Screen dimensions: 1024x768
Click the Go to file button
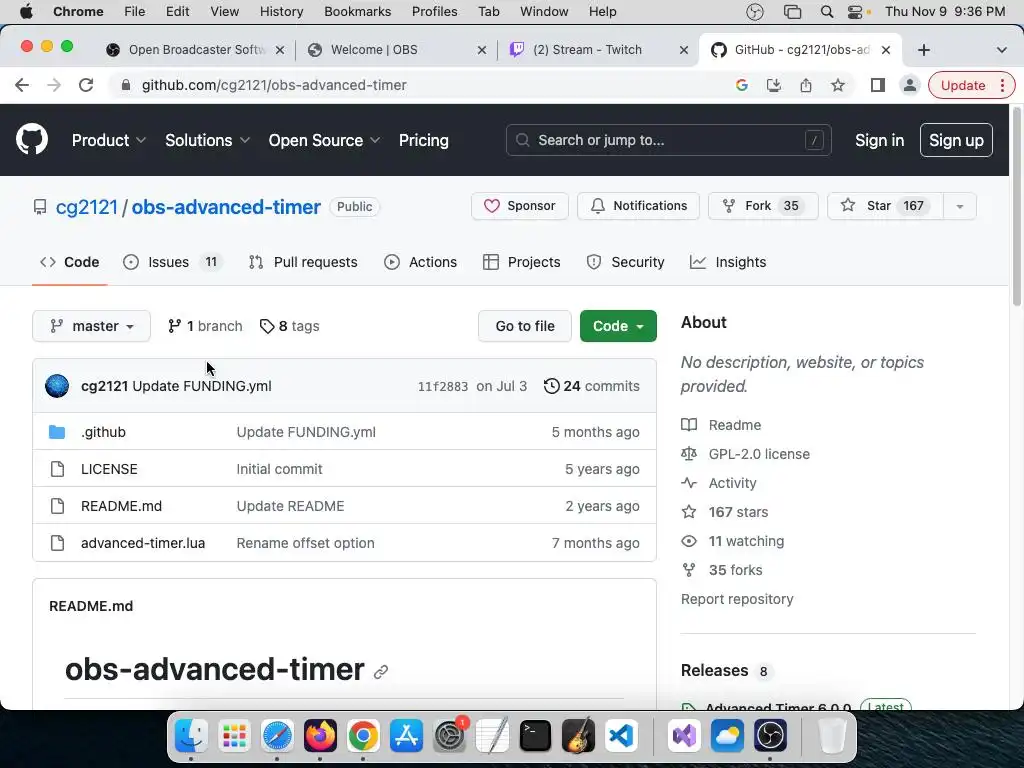point(524,326)
